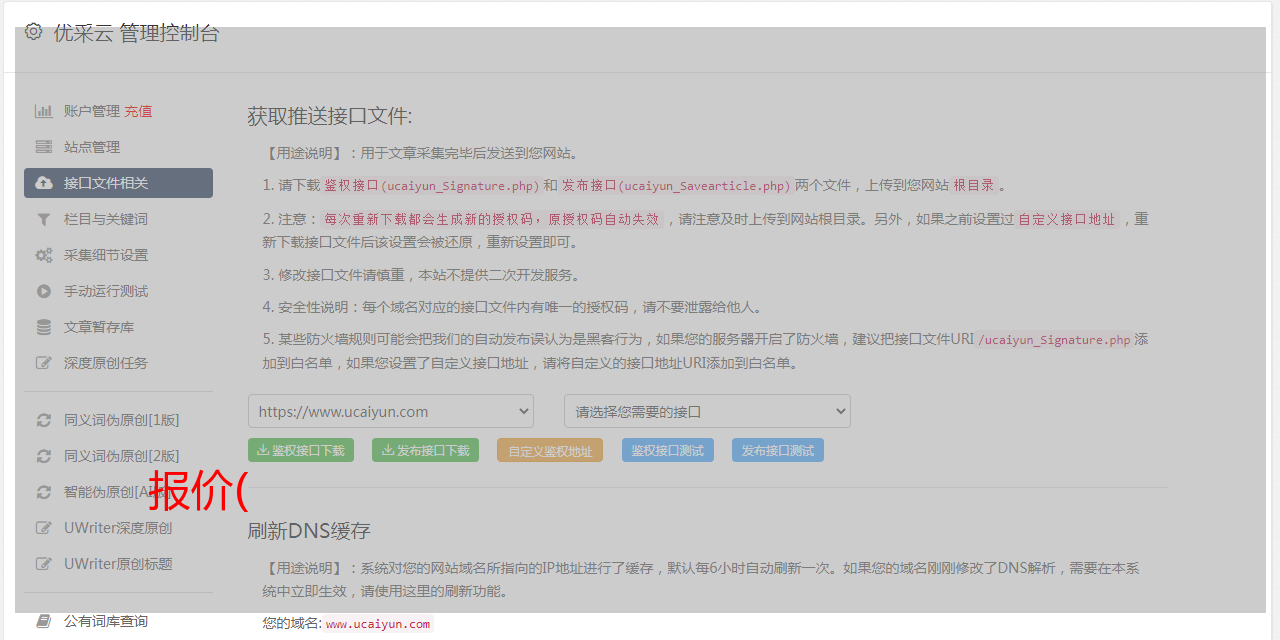Image resolution: width=1280 pixels, height=640 pixels.
Task: Go to UWriter原创标题 in the sidebar
Action: point(118,564)
